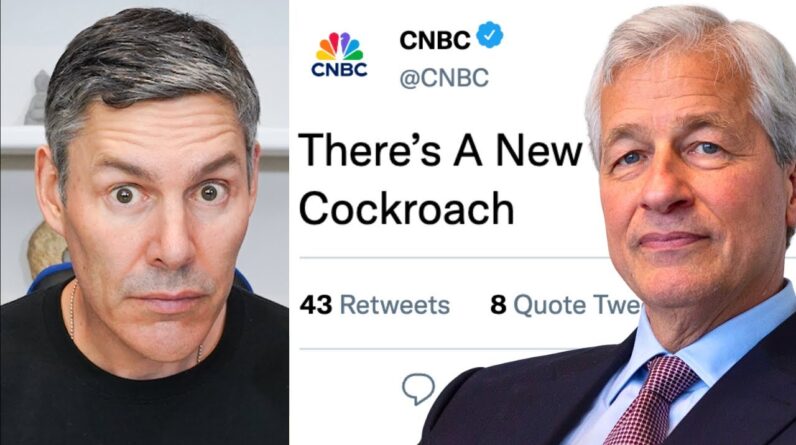The image size is (796, 445).
Task: Click the CNBC peacock logo avatar
Action: click(x=339, y=55)
